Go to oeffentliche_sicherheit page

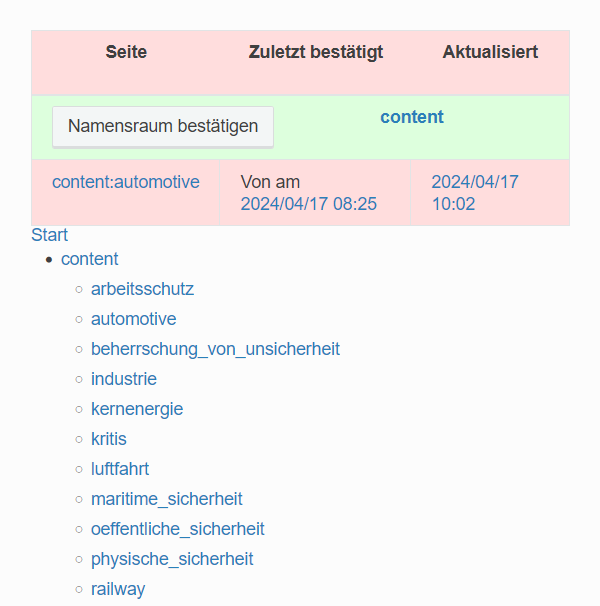click(177, 529)
